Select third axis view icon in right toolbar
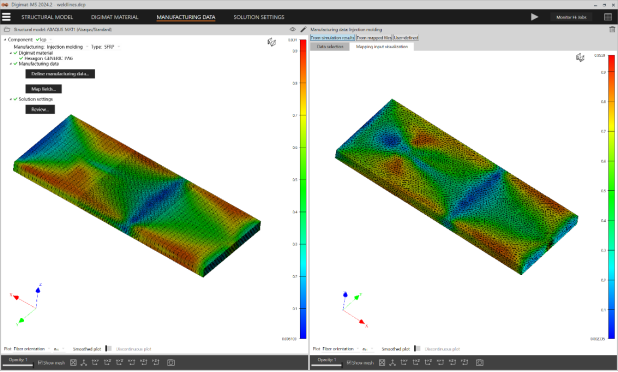Viewport: 618px width, 372px height. [428, 363]
